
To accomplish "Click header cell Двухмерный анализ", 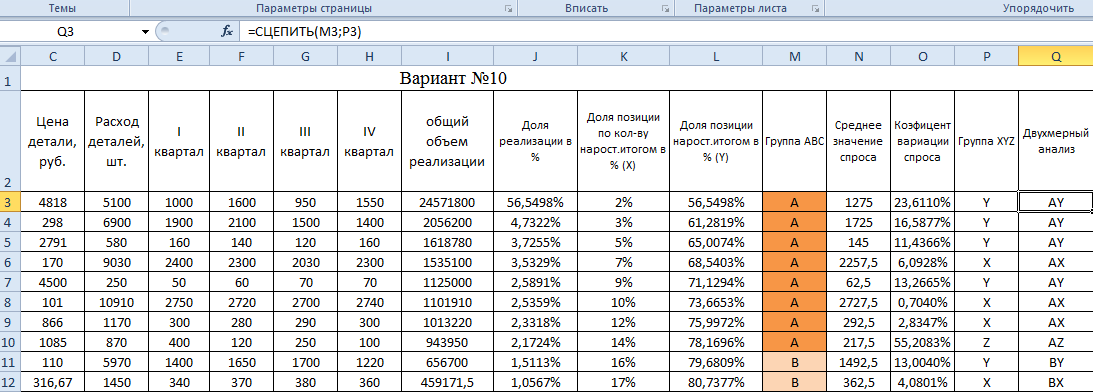I will click(x=1055, y=142).
